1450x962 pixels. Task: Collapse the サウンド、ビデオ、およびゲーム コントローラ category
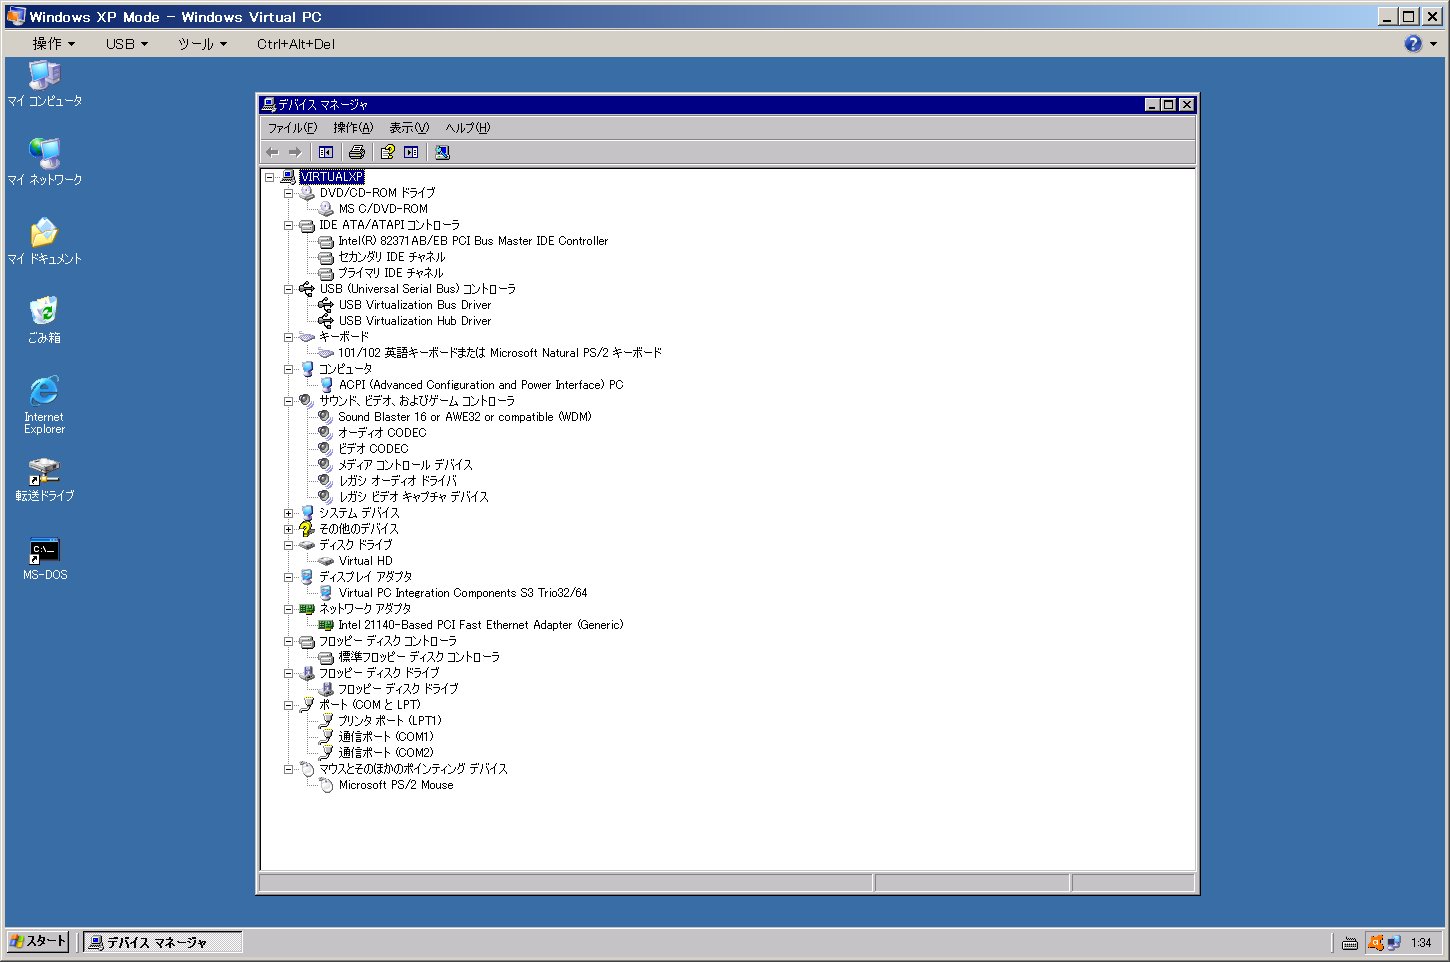click(288, 401)
